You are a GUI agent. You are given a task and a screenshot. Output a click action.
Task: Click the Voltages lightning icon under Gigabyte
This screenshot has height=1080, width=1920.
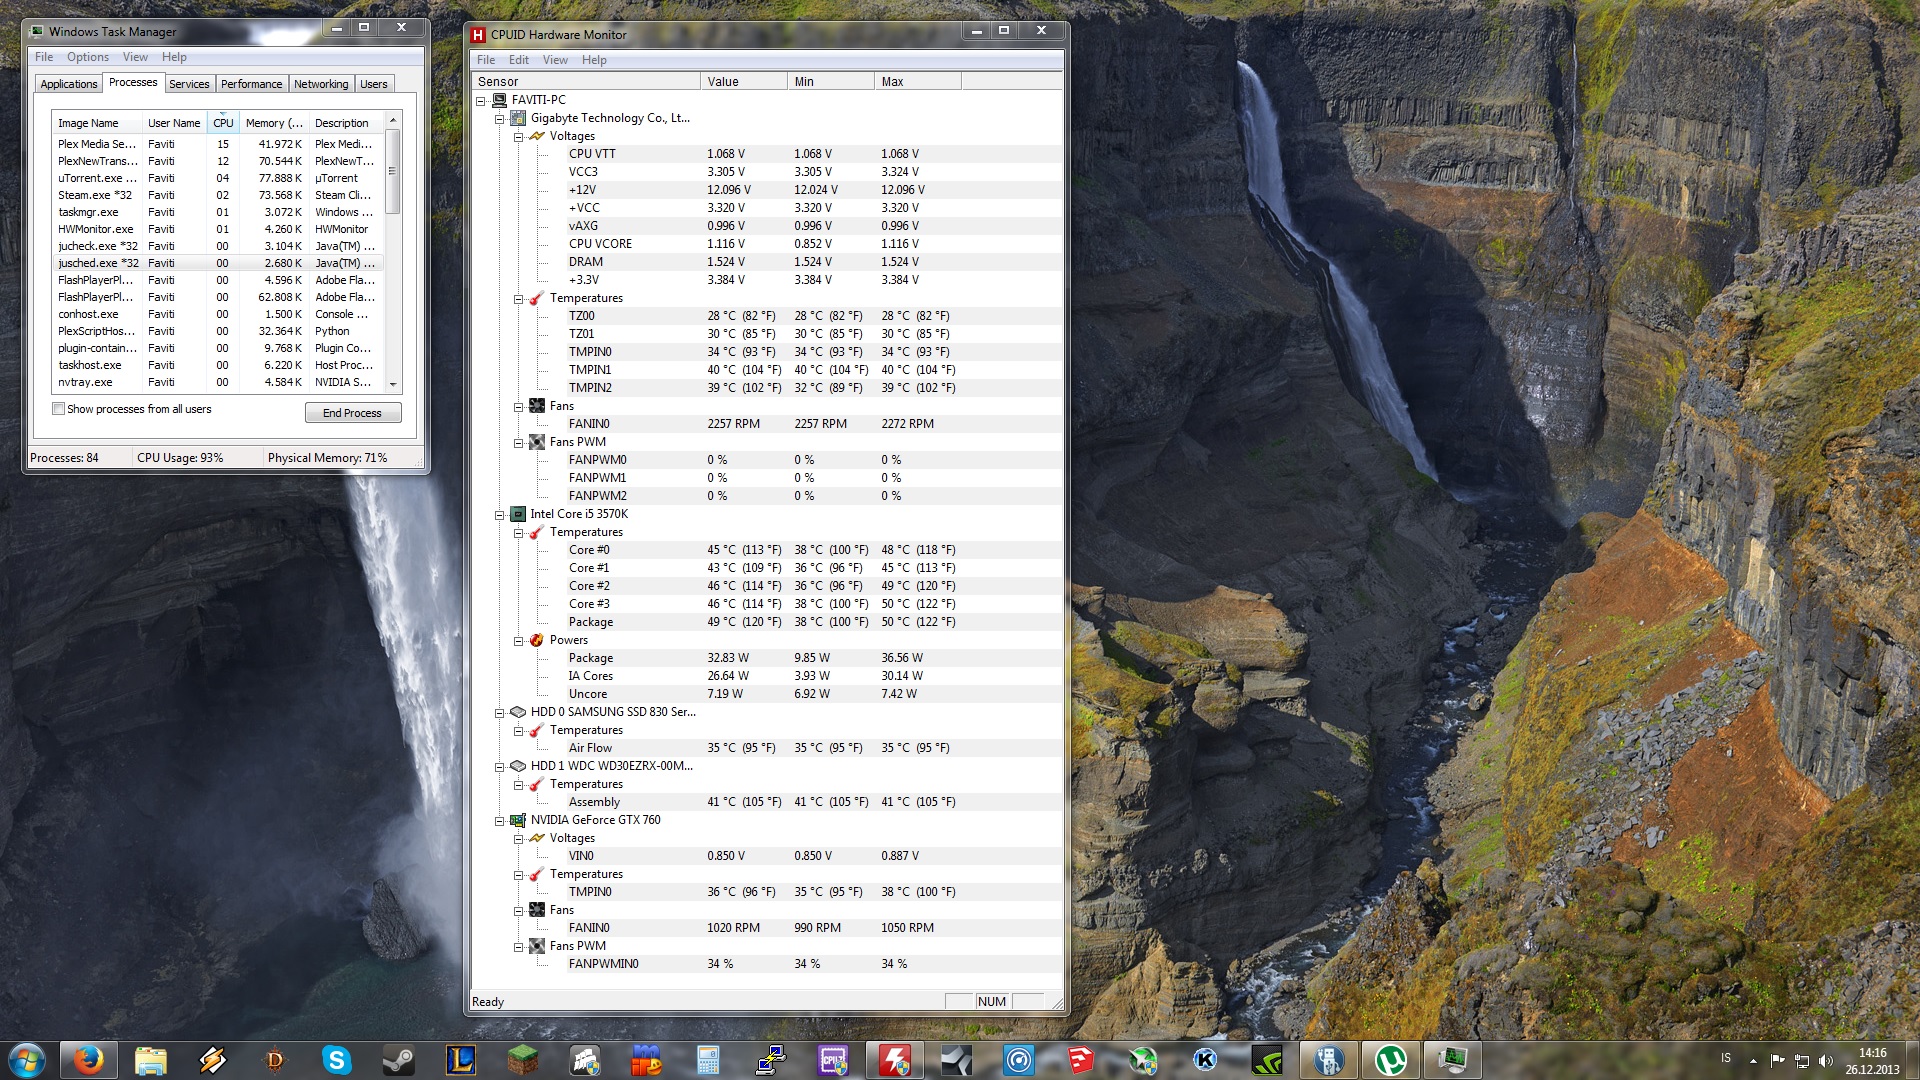pos(536,136)
